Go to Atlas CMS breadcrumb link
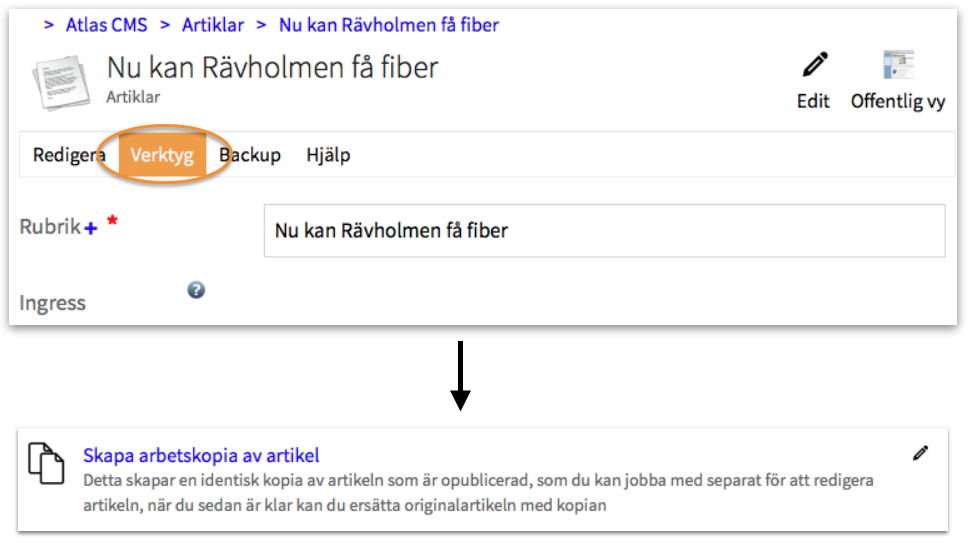 click(106, 25)
